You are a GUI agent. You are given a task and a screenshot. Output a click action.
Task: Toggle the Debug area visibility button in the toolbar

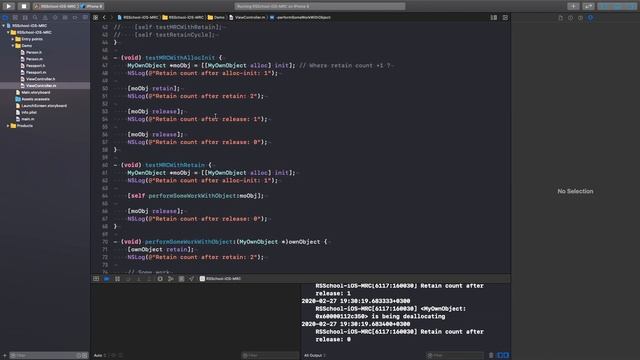[x=618, y=6]
